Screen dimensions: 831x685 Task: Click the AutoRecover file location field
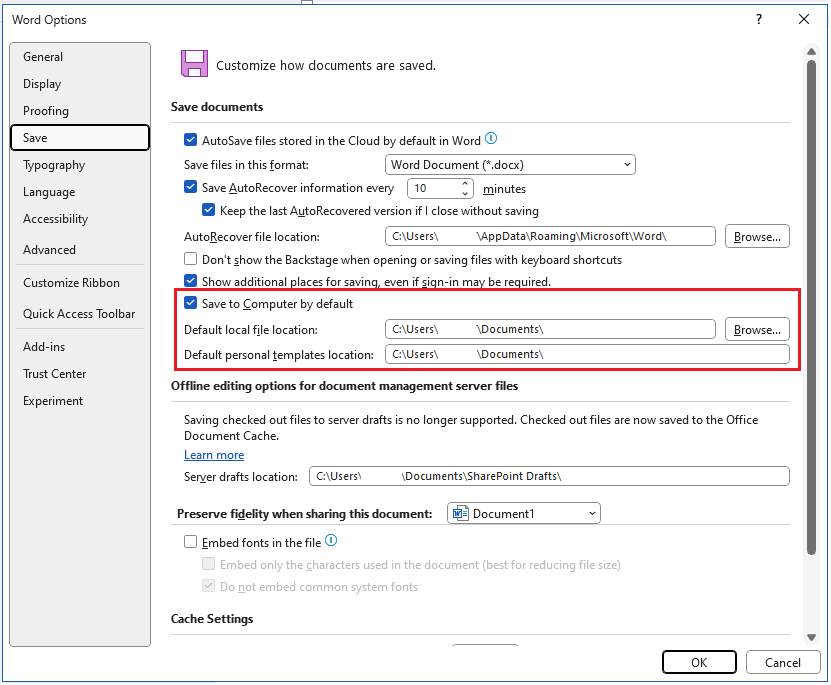550,236
